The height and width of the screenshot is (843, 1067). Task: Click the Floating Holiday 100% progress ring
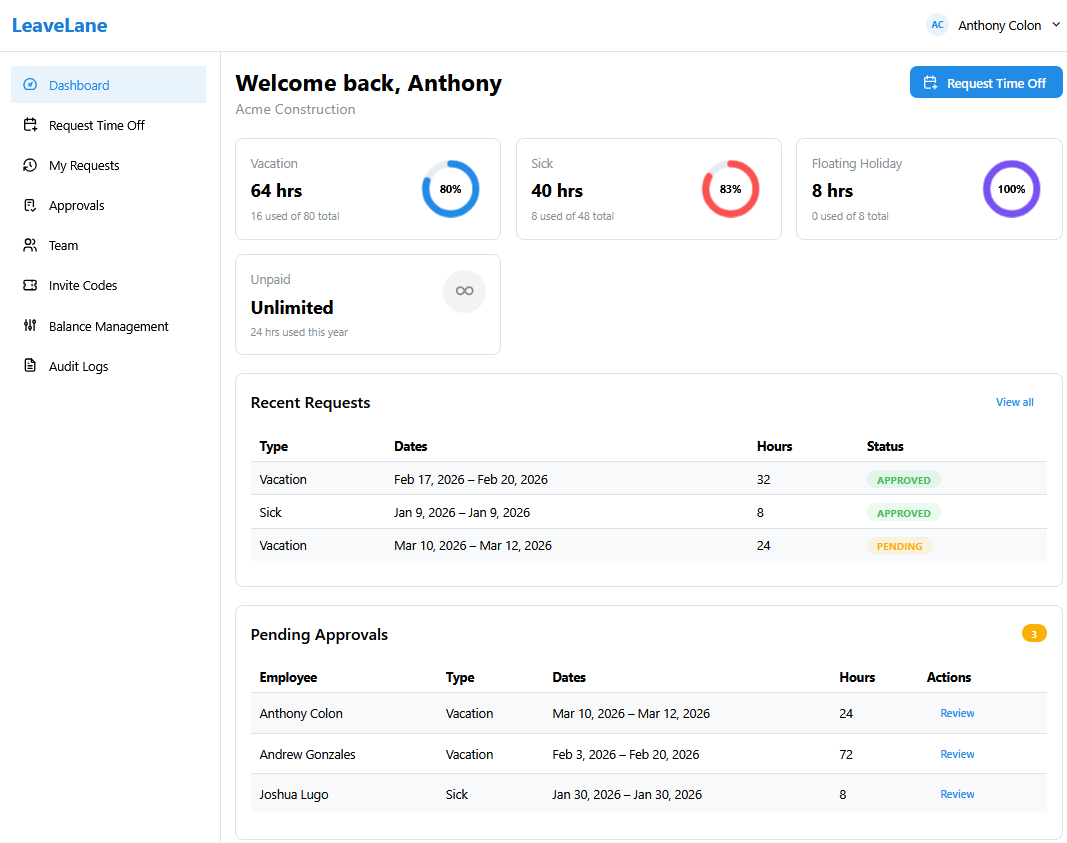coord(1012,189)
